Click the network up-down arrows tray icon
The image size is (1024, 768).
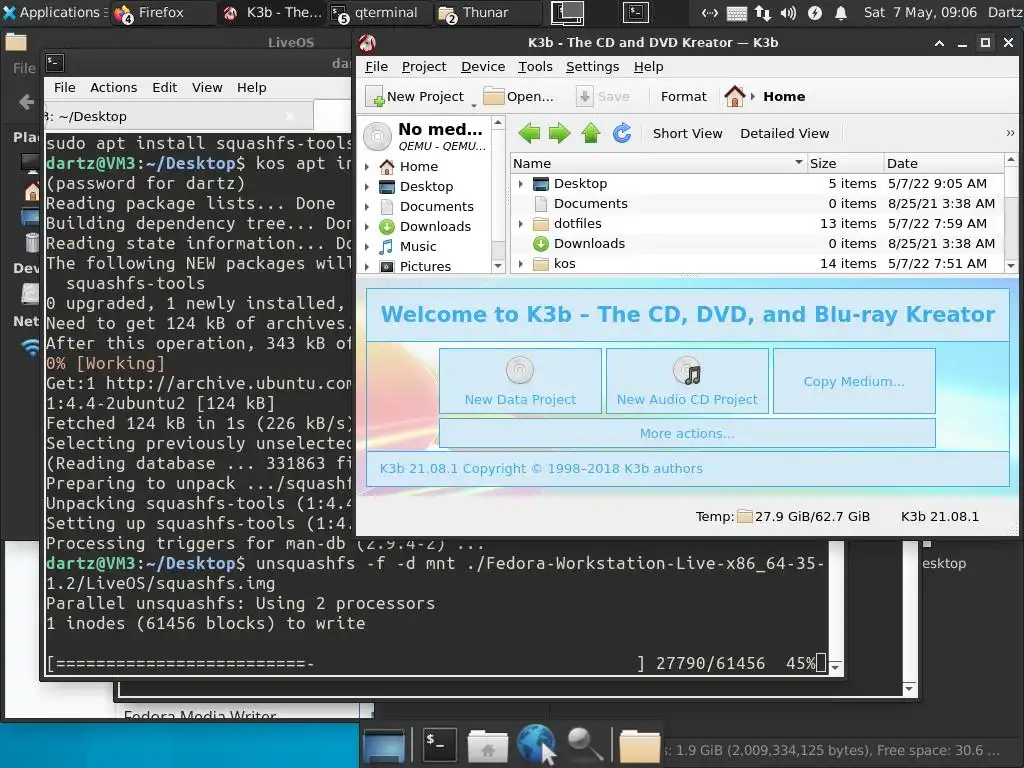tap(762, 12)
